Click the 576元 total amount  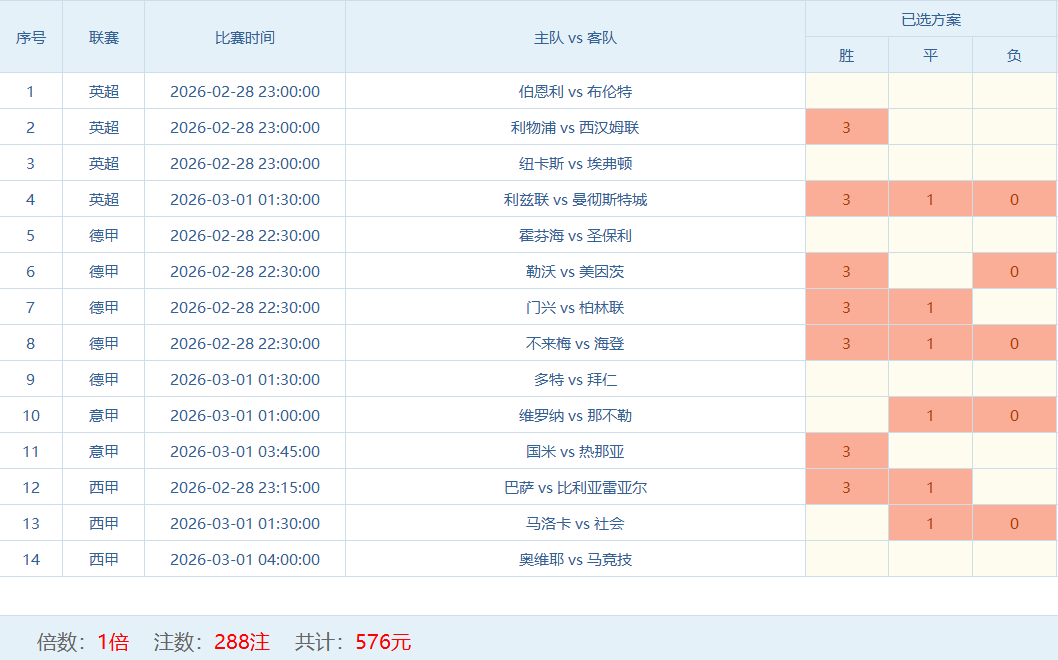tap(383, 642)
